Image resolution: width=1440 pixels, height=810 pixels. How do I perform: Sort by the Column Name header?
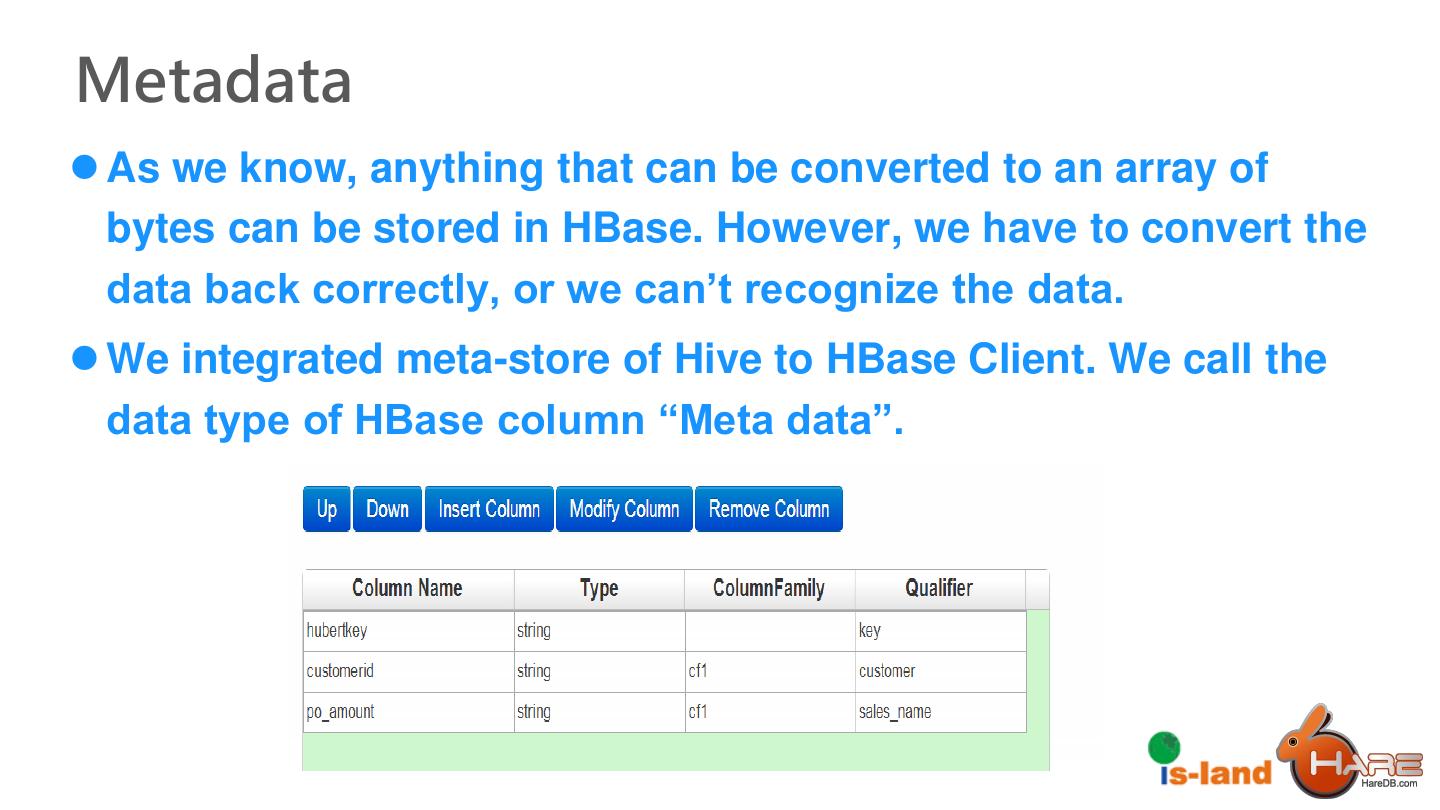pos(408,589)
